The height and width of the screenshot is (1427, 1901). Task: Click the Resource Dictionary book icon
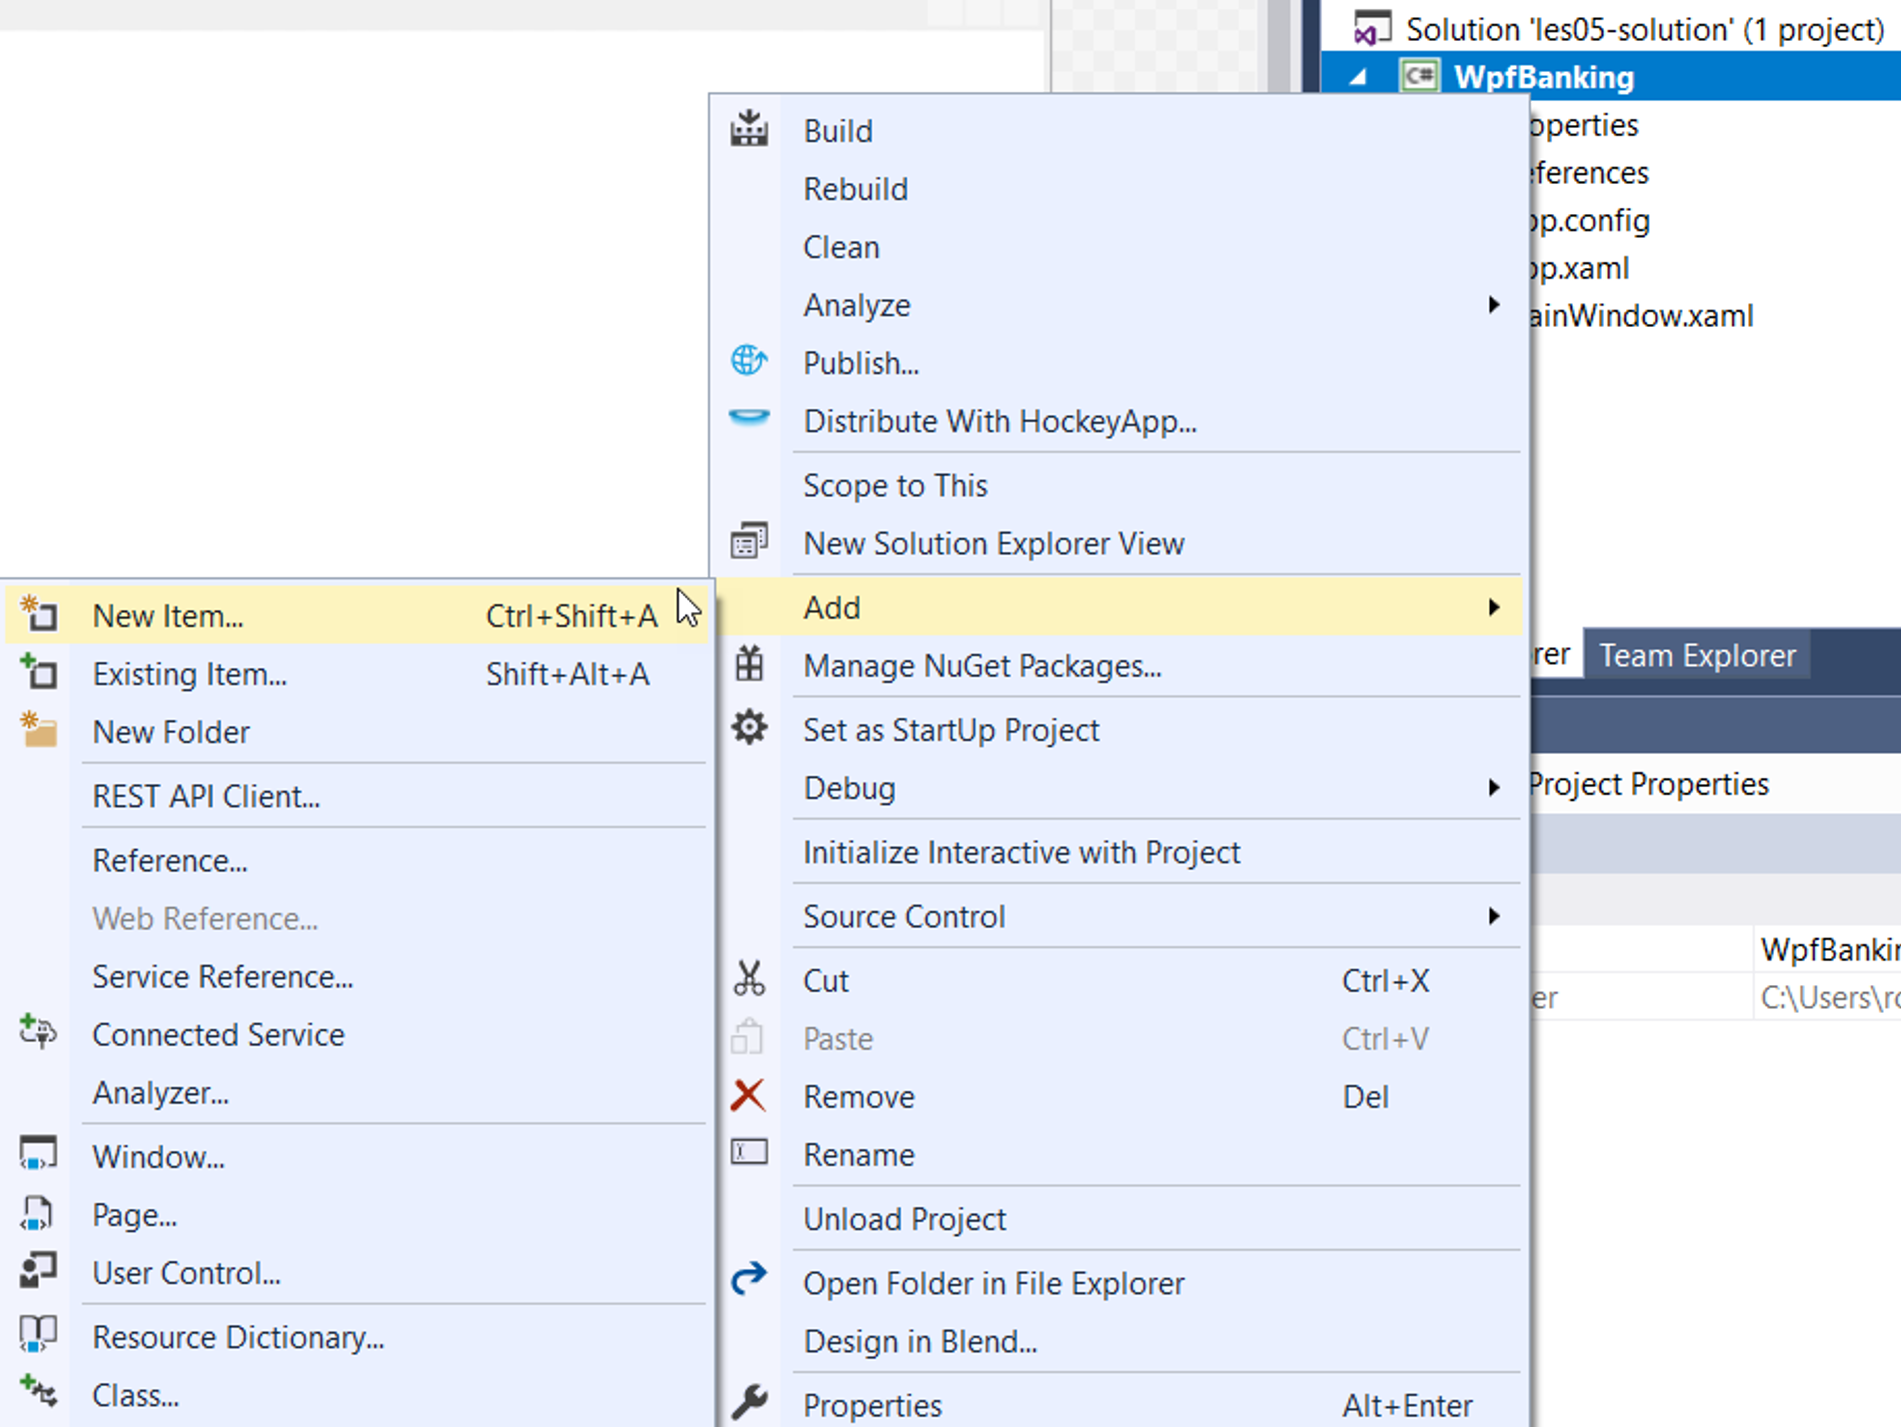click(x=39, y=1335)
